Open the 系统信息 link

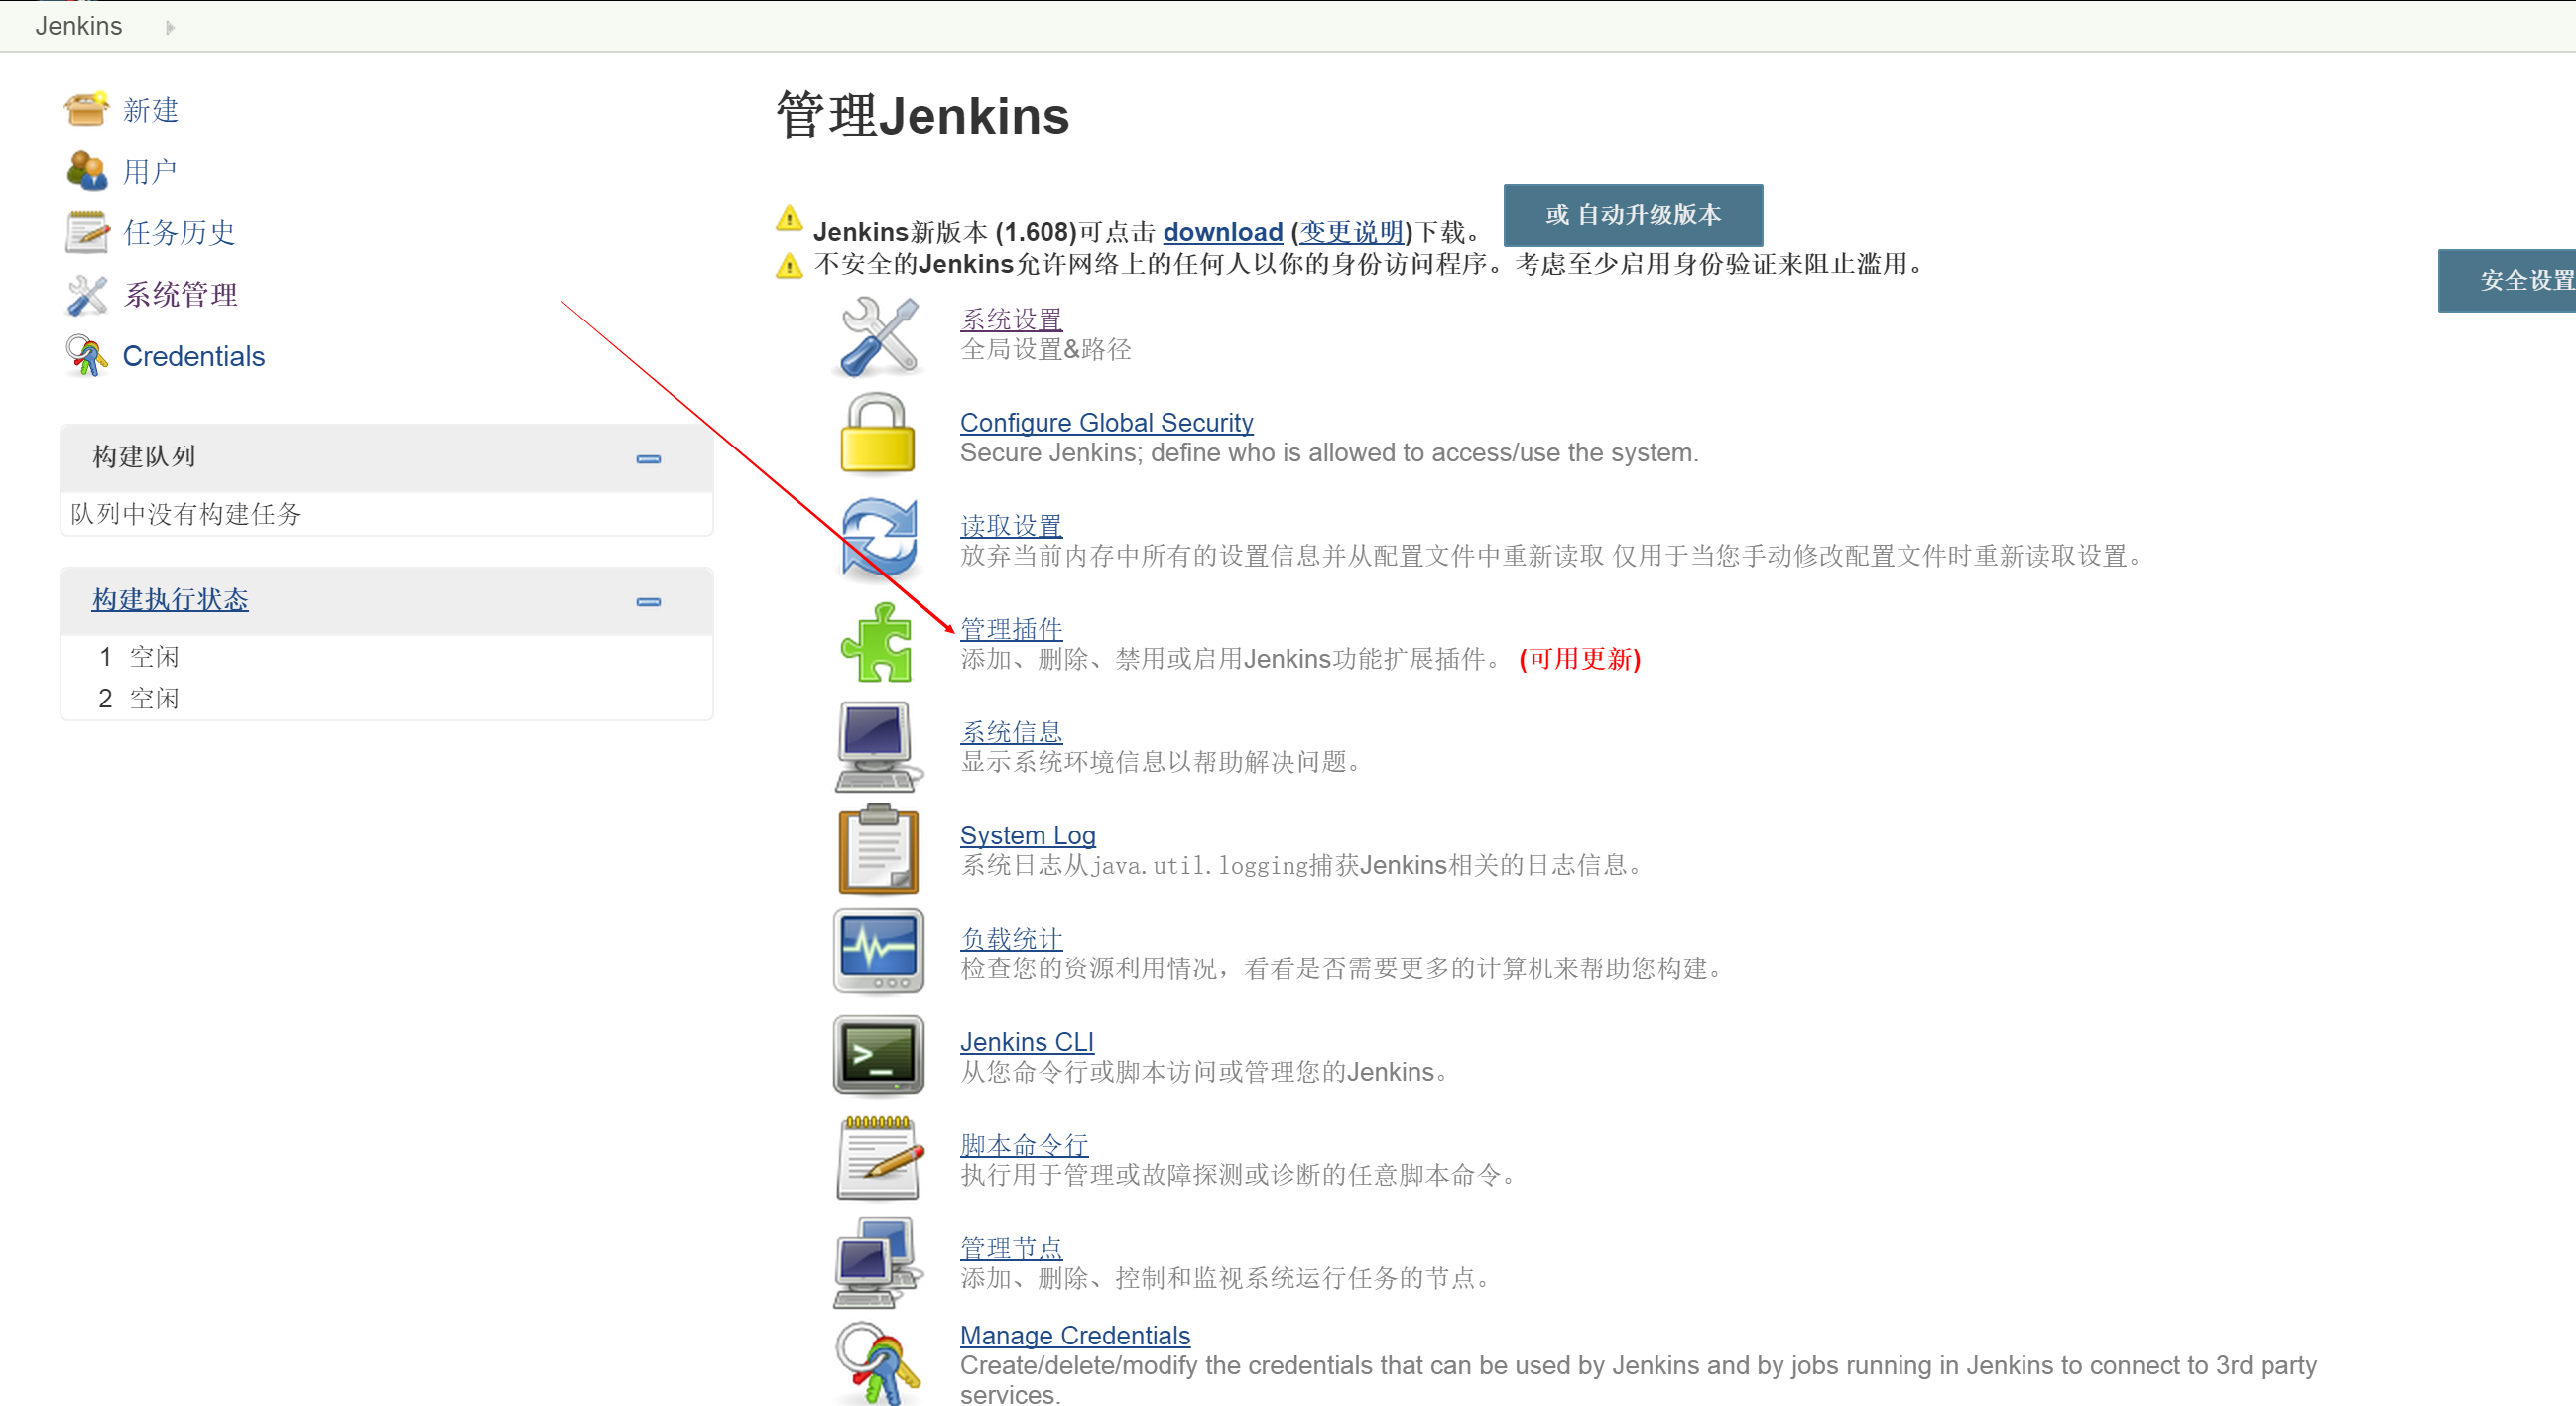coord(1011,732)
